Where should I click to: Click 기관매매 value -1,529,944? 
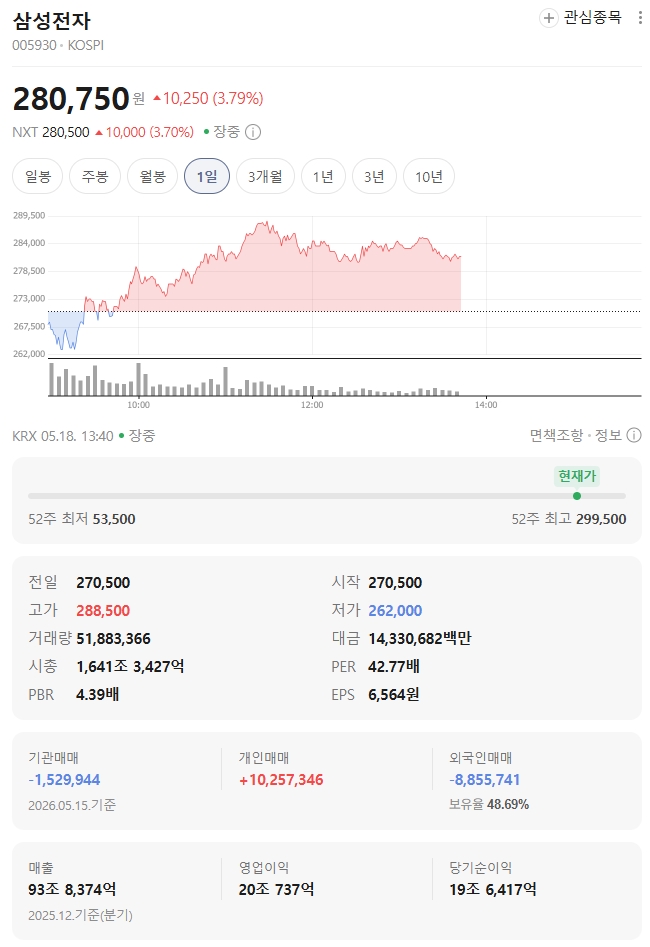[x=64, y=780]
